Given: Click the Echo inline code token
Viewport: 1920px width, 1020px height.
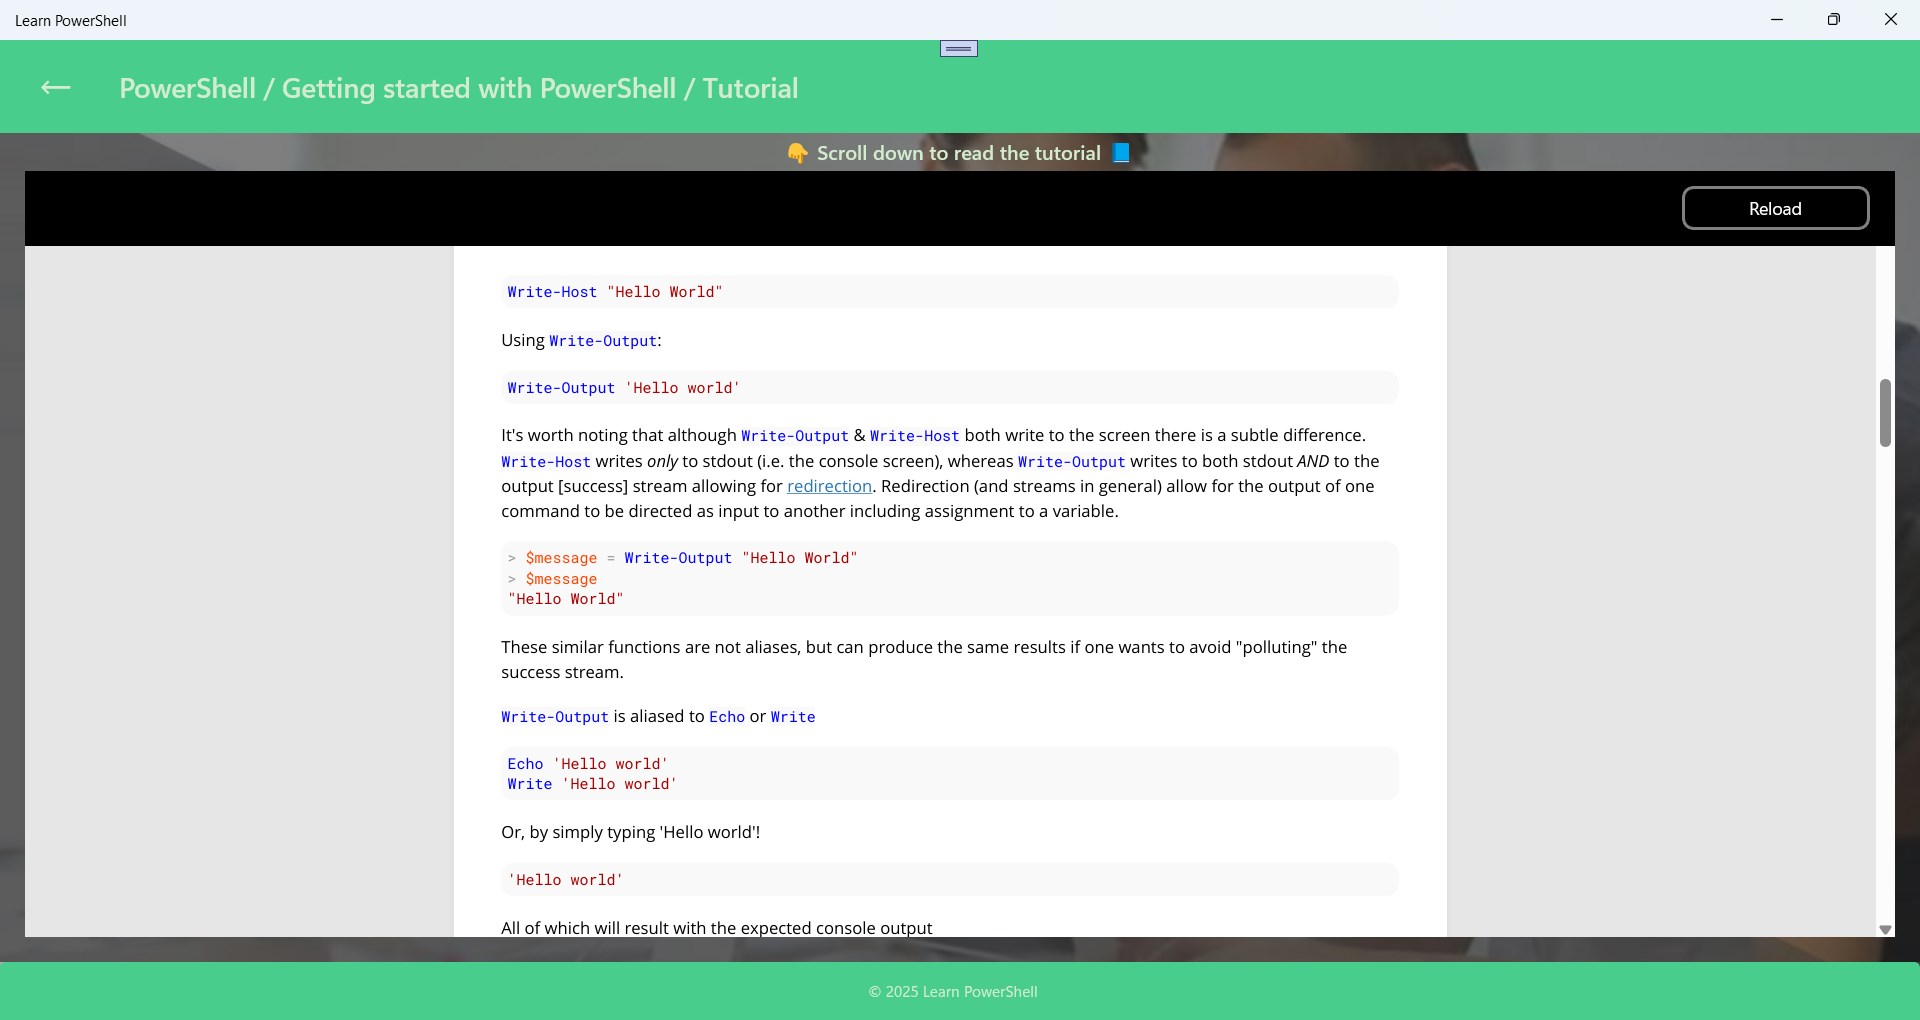Looking at the screenshot, I should click(x=727, y=717).
